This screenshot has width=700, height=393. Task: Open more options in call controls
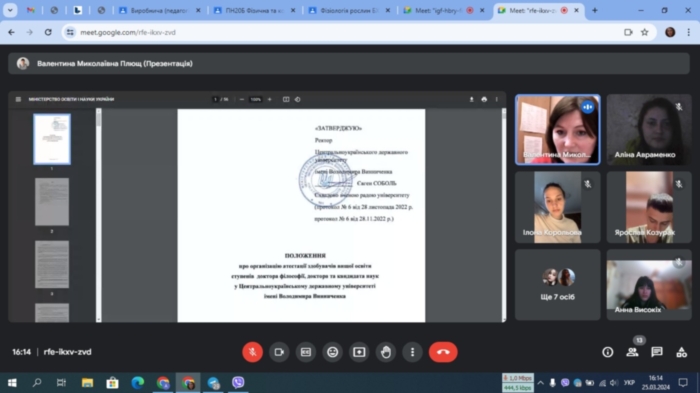412,352
